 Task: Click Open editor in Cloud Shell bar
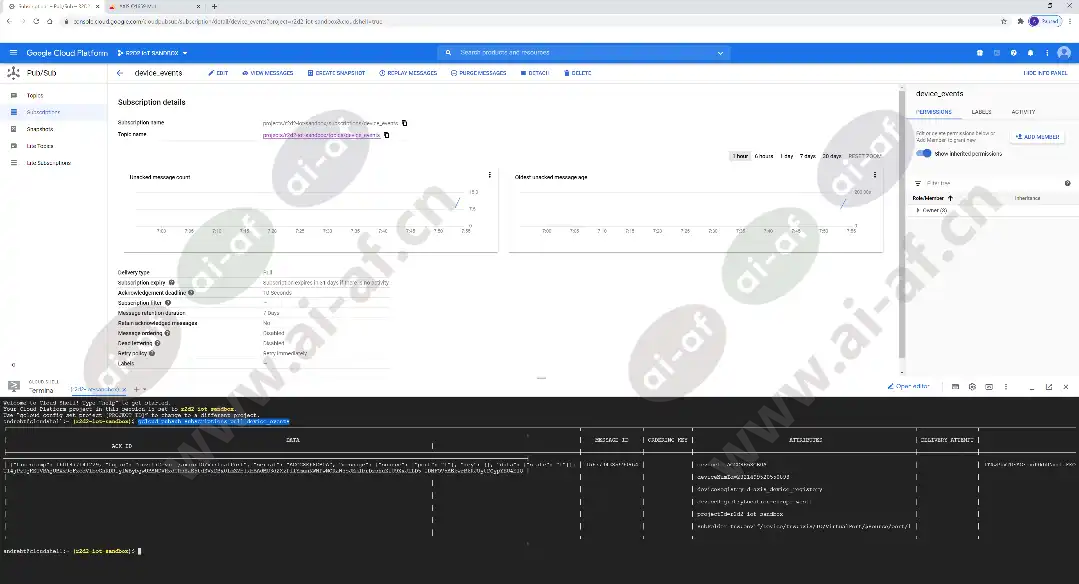909,387
